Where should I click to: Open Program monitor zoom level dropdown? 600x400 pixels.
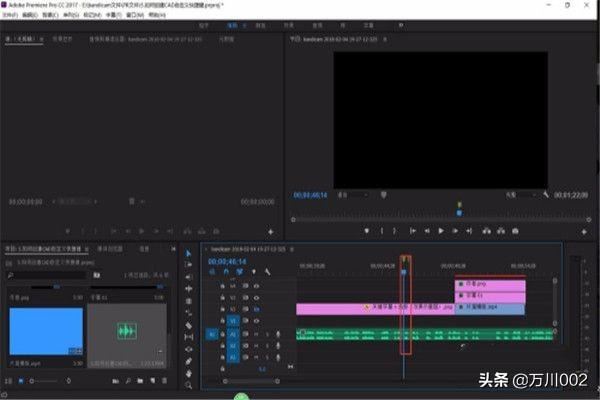pyautogui.click(x=353, y=195)
